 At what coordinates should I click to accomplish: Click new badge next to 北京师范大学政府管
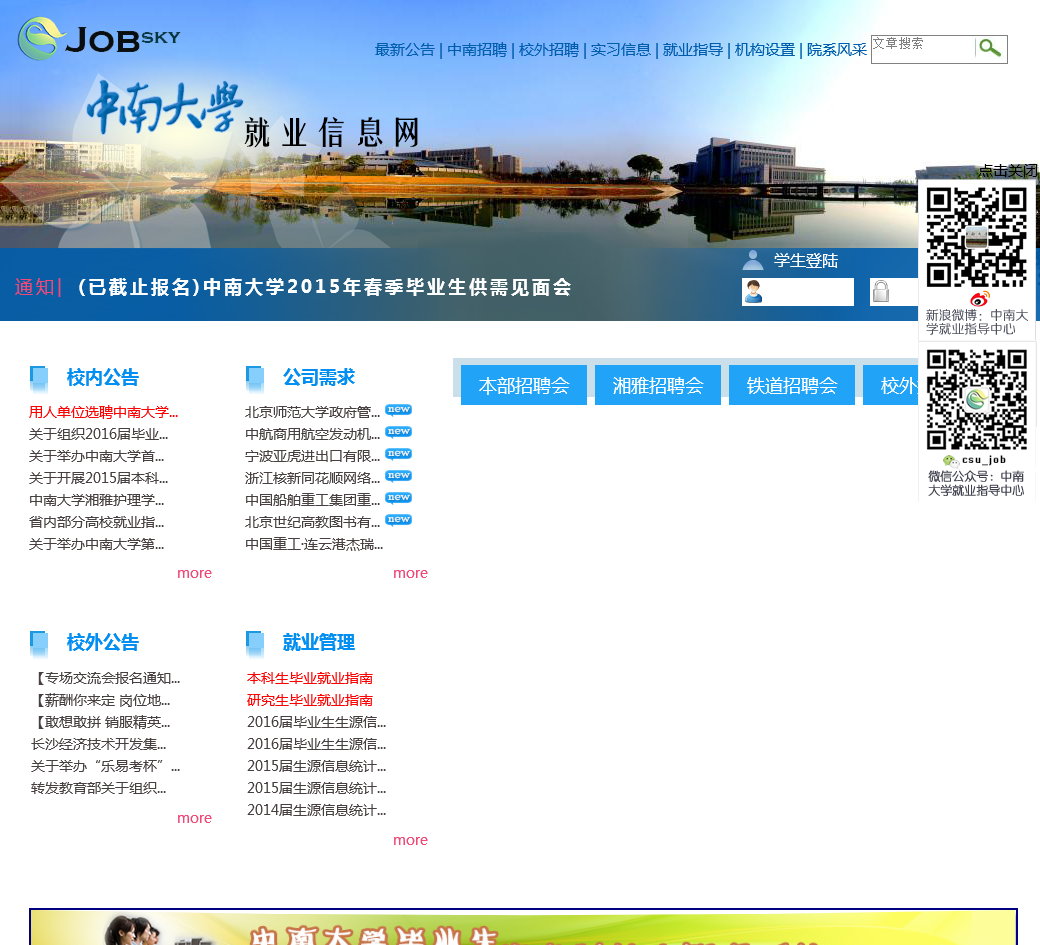[399, 410]
